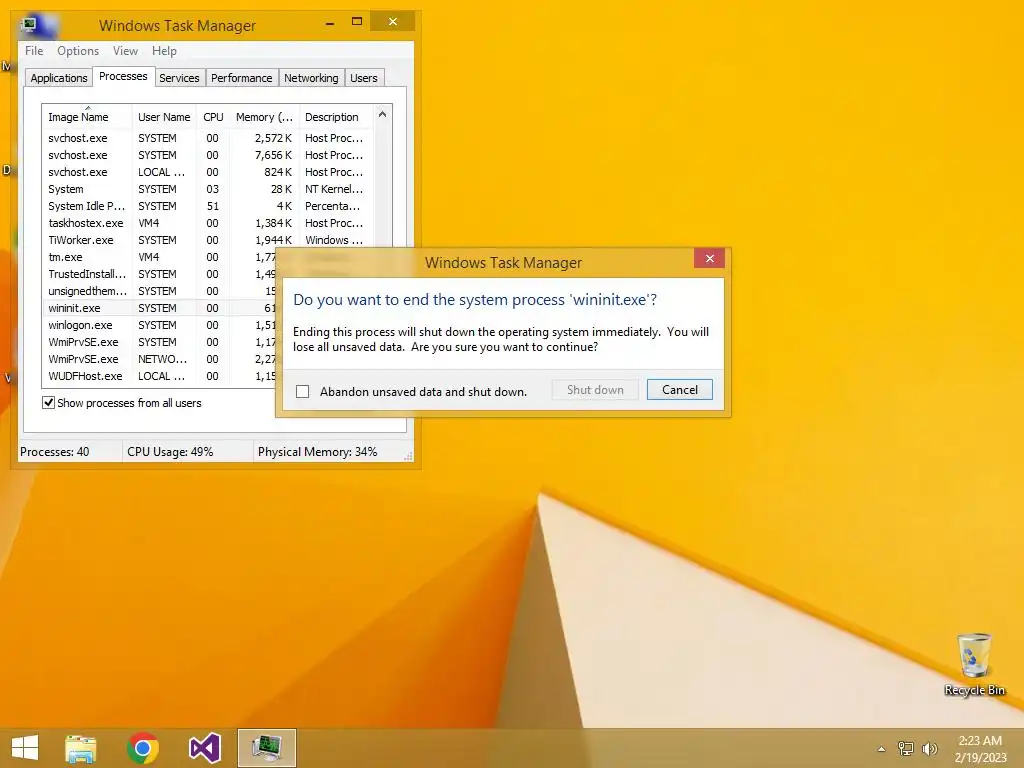
Task: Close the wininit.exe confirmation dialog
Action: tap(710, 258)
